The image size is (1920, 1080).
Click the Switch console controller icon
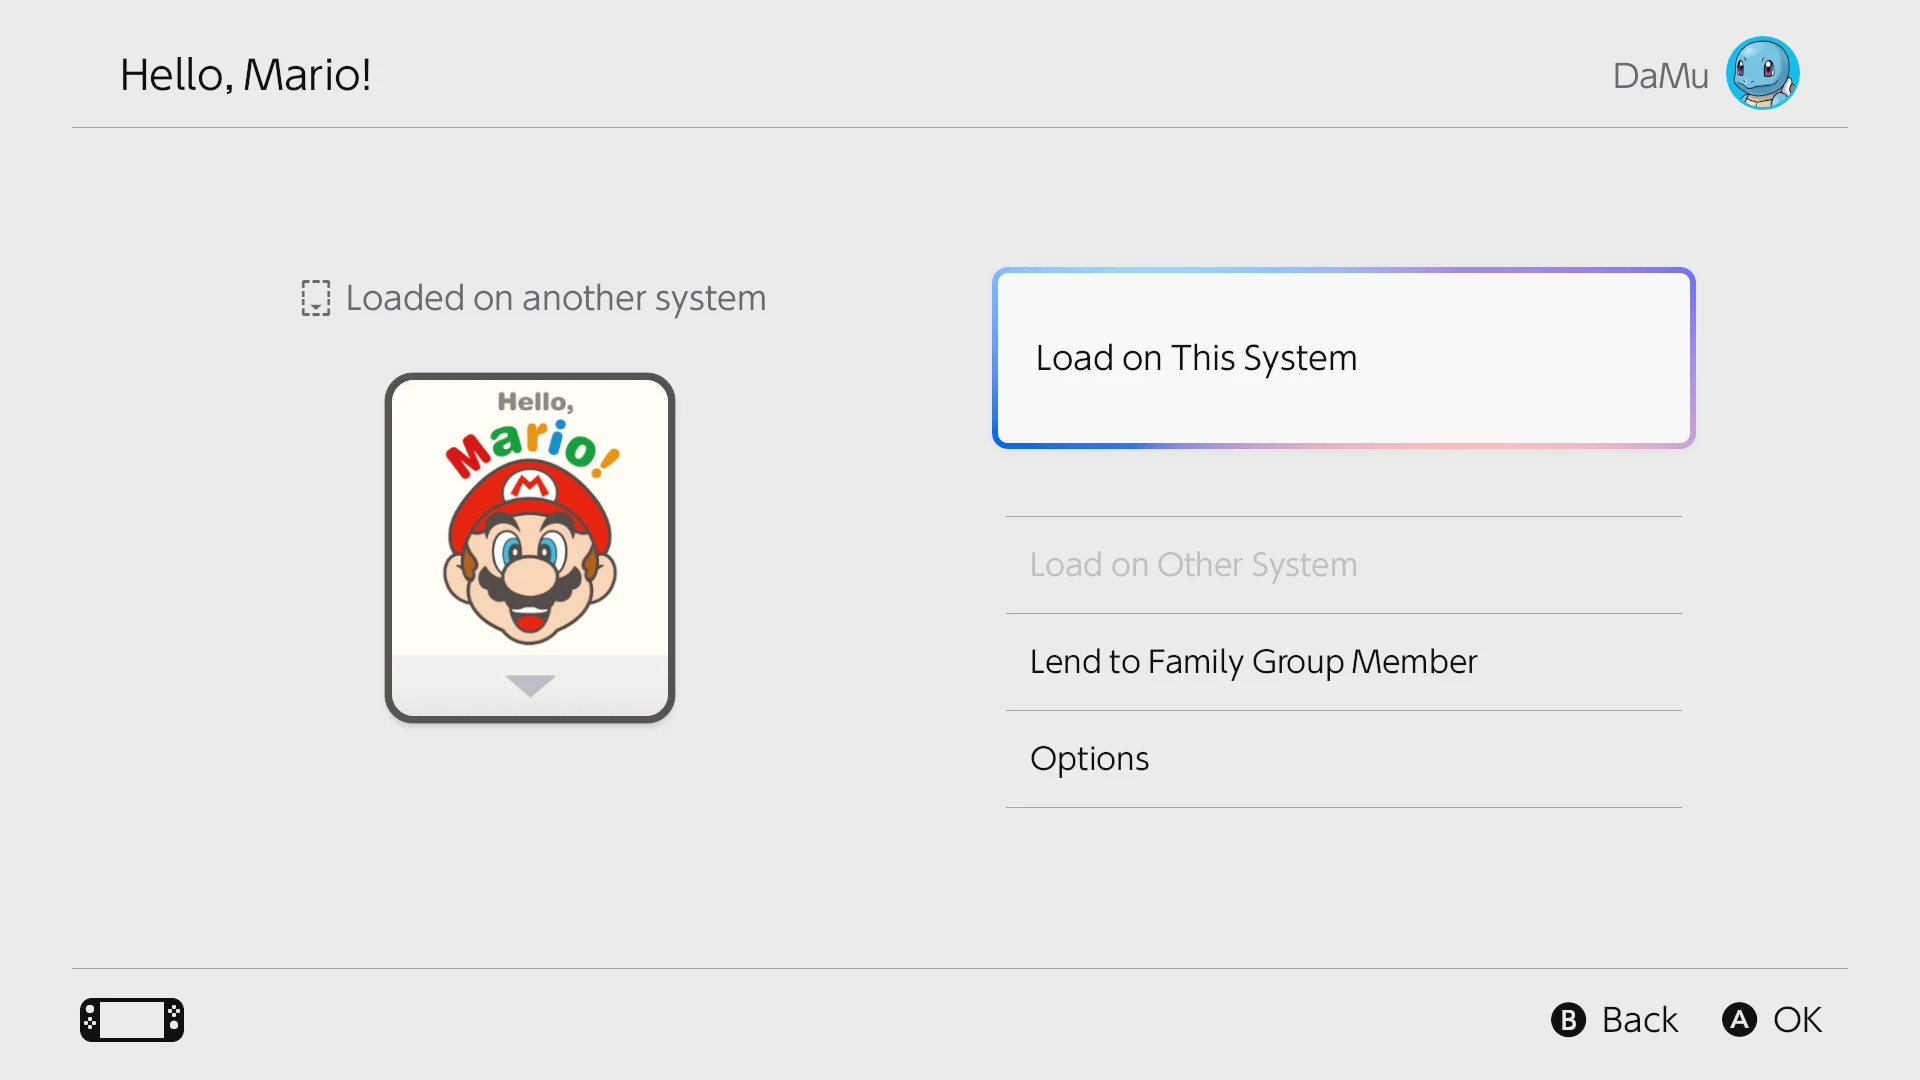[x=132, y=1020]
